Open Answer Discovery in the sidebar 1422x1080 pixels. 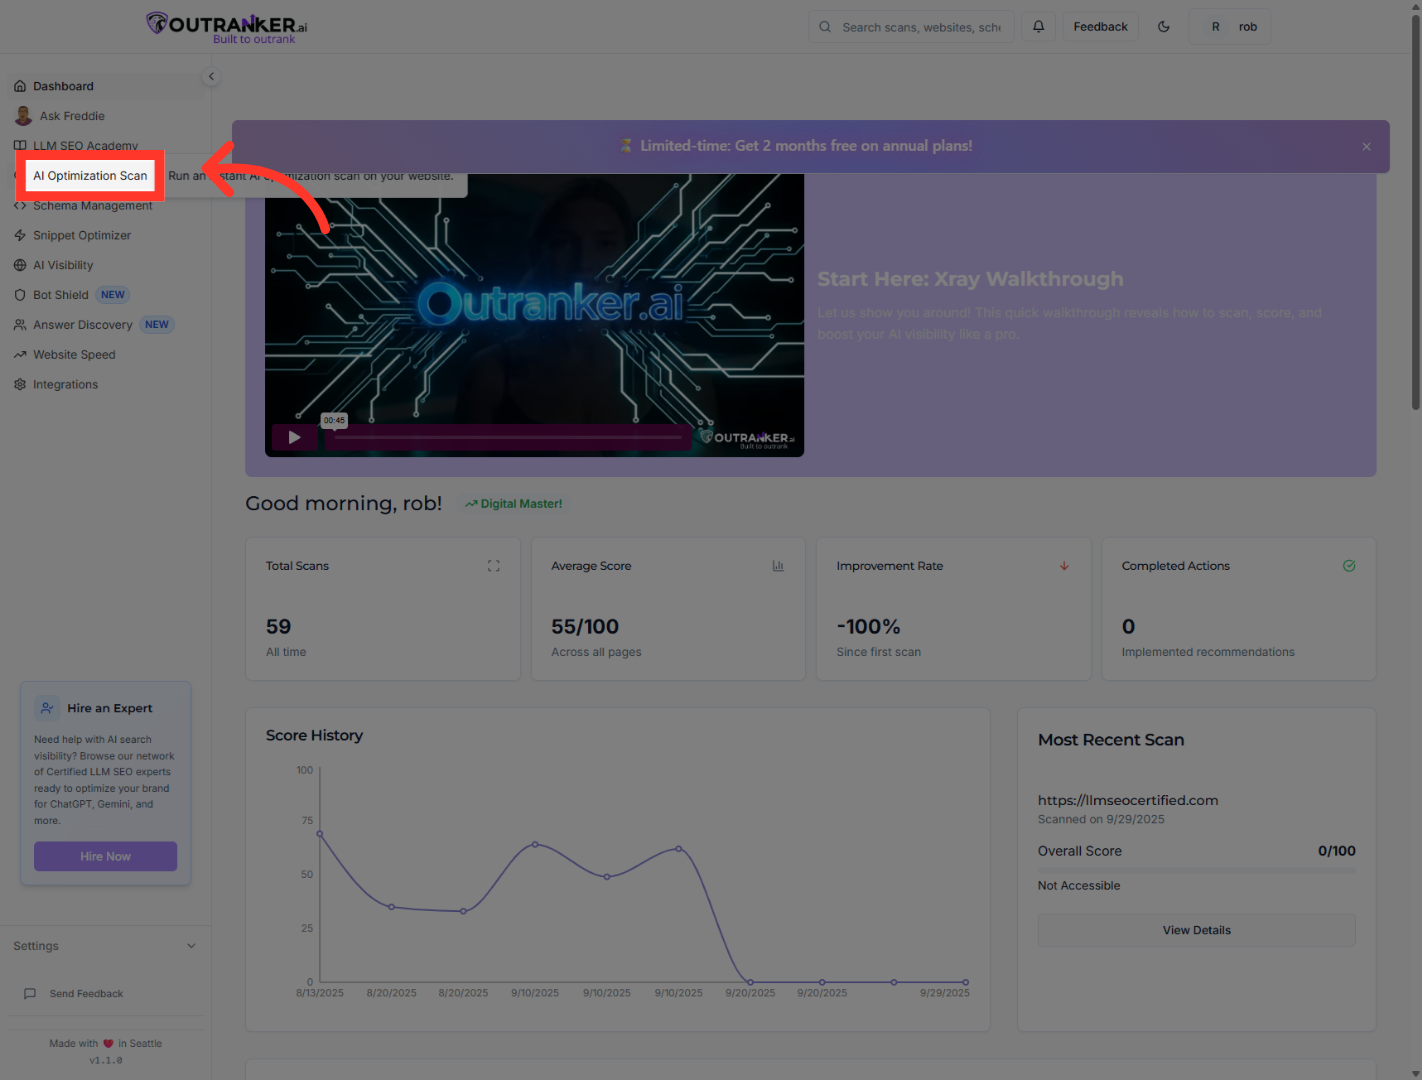tap(83, 324)
